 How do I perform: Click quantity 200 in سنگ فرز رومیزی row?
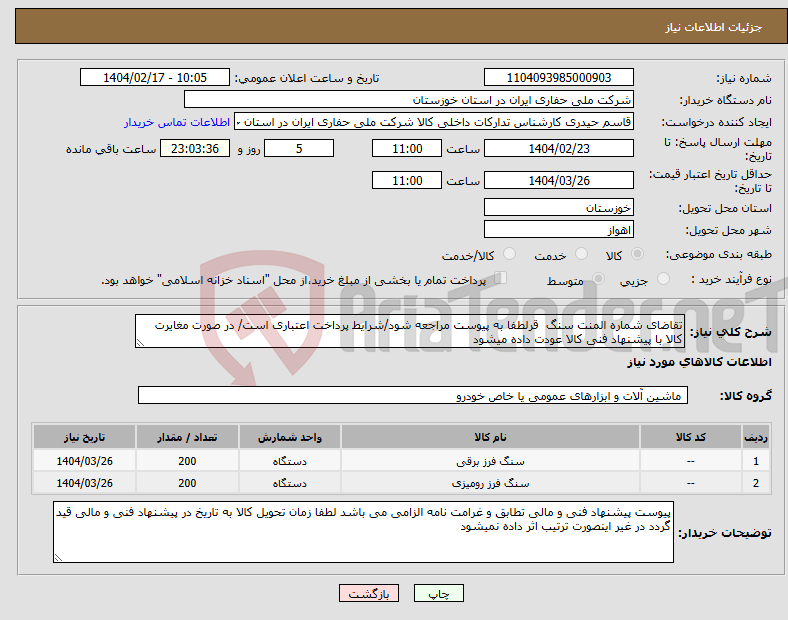tap(187, 483)
